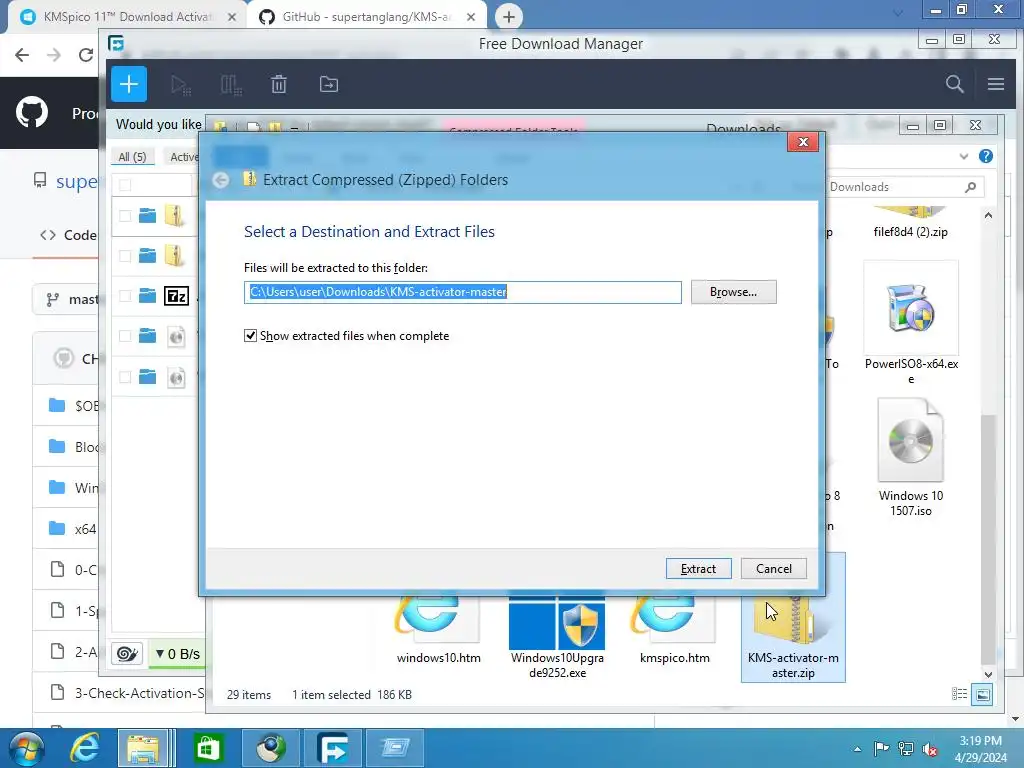Go back in the browser
The height and width of the screenshot is (768, 1024).
pos(22,55)
